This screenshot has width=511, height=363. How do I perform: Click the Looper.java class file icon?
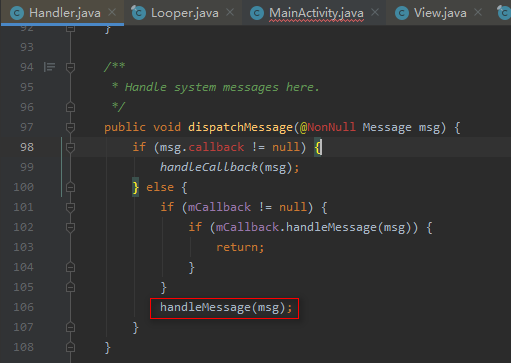click(139, 13)
